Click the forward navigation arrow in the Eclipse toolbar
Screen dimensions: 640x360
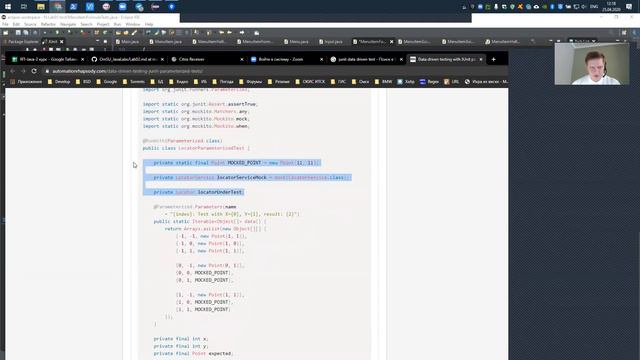[242, 33]
